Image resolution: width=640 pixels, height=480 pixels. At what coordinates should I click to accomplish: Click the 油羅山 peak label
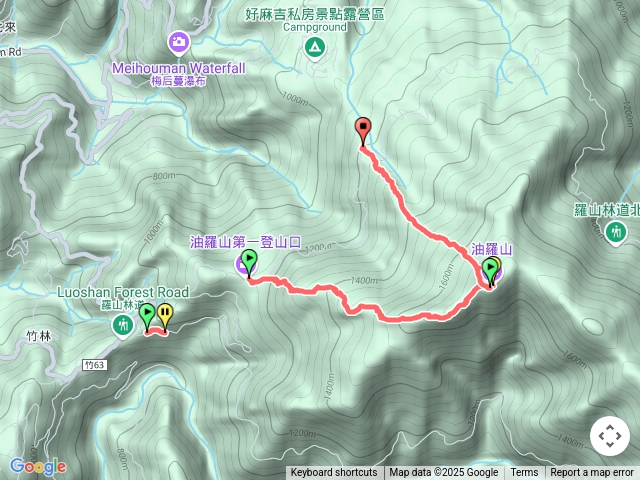pyautogui.click(x=491, y=249)
